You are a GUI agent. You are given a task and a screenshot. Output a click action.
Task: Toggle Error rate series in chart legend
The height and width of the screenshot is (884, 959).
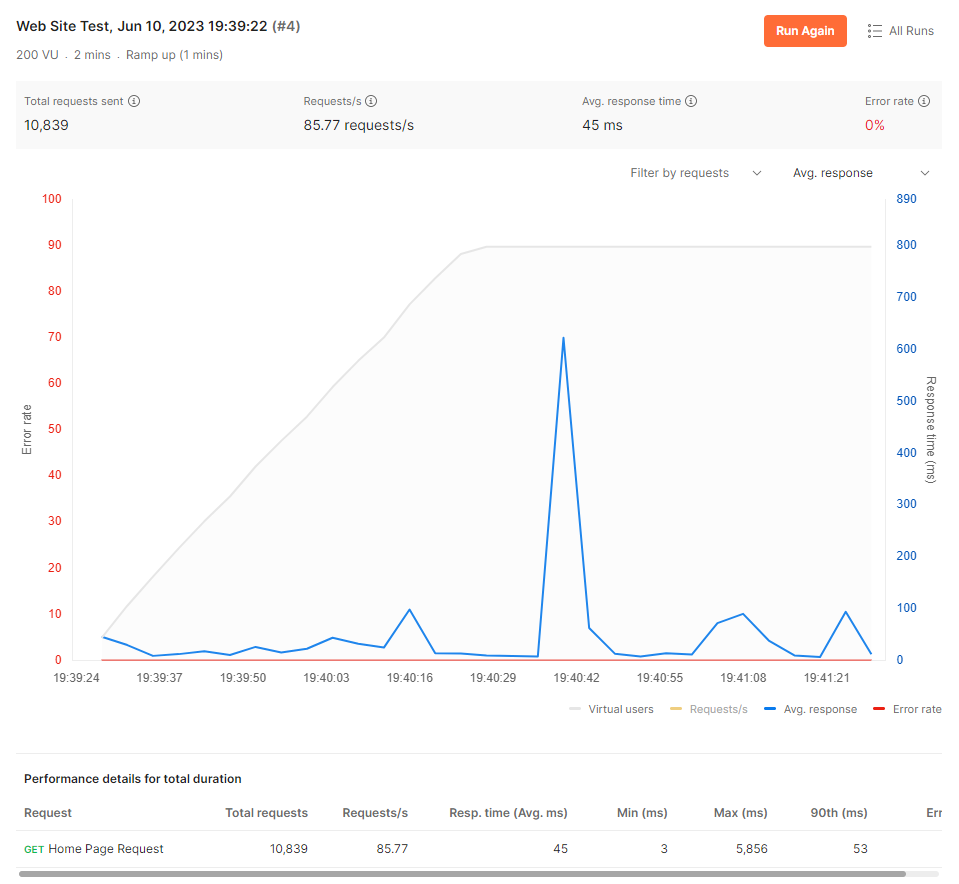click(916, 709)
